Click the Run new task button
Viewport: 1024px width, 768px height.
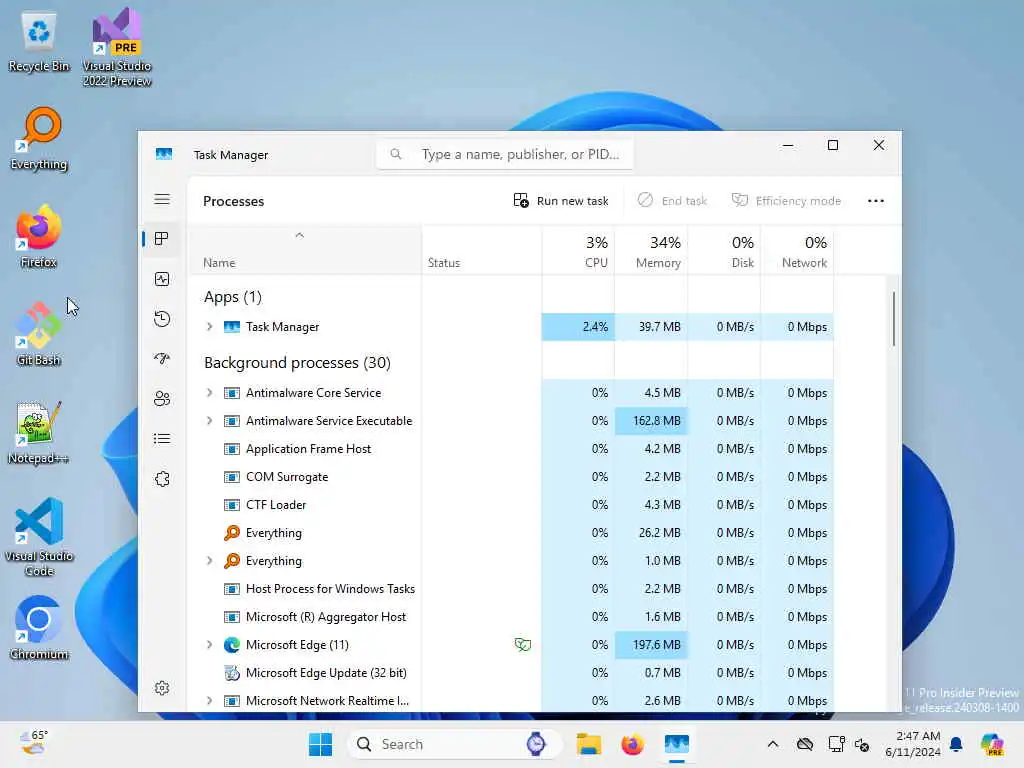(x=561, y=201)
